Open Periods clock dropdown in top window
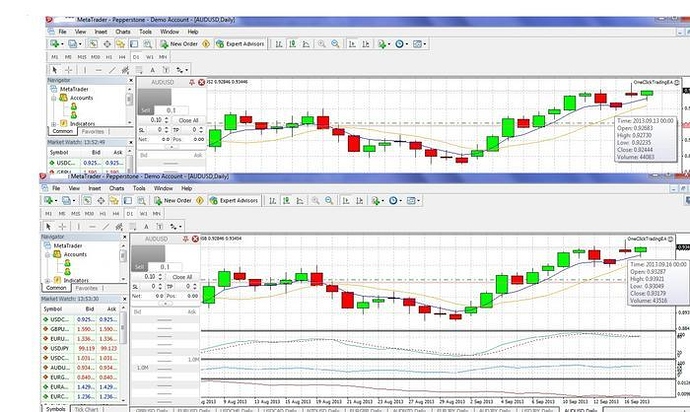This screenshot has width=690, height=412. click(407, 44)
